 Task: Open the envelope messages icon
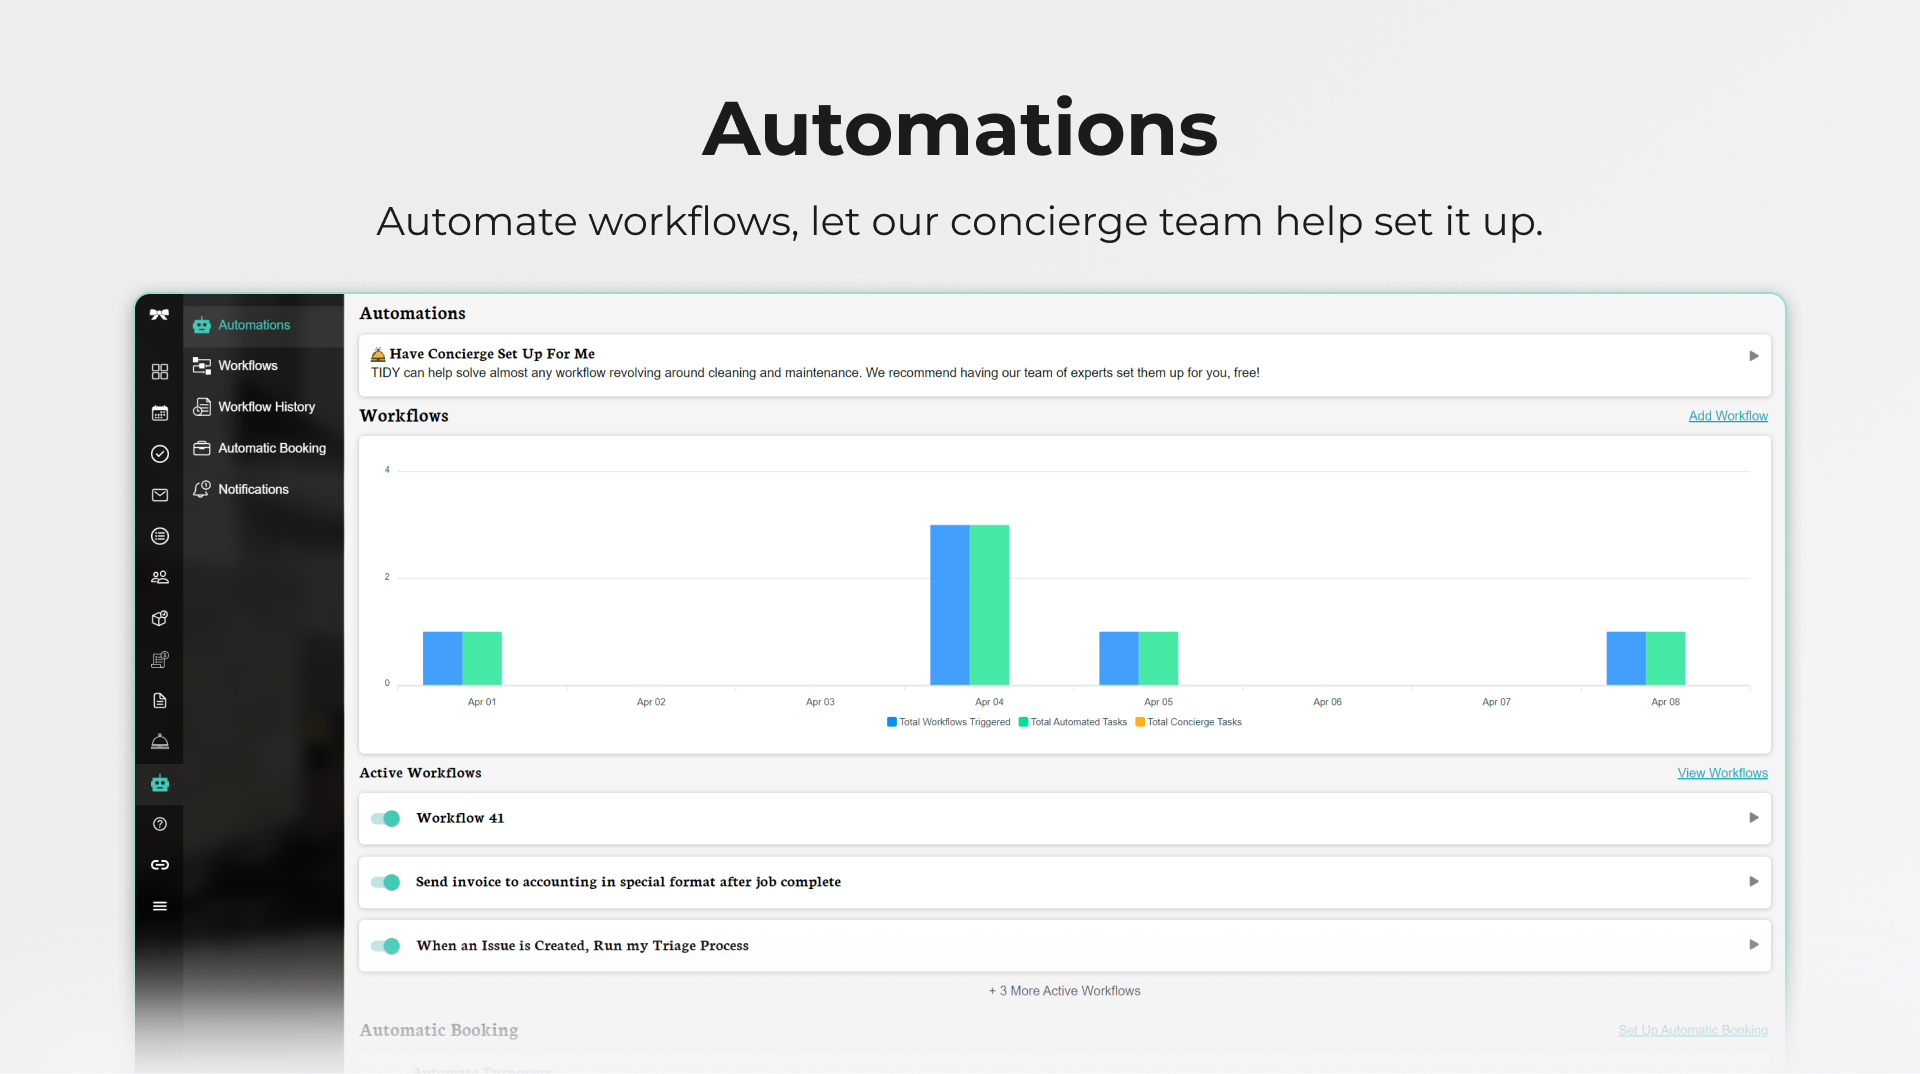coord(159,495)
